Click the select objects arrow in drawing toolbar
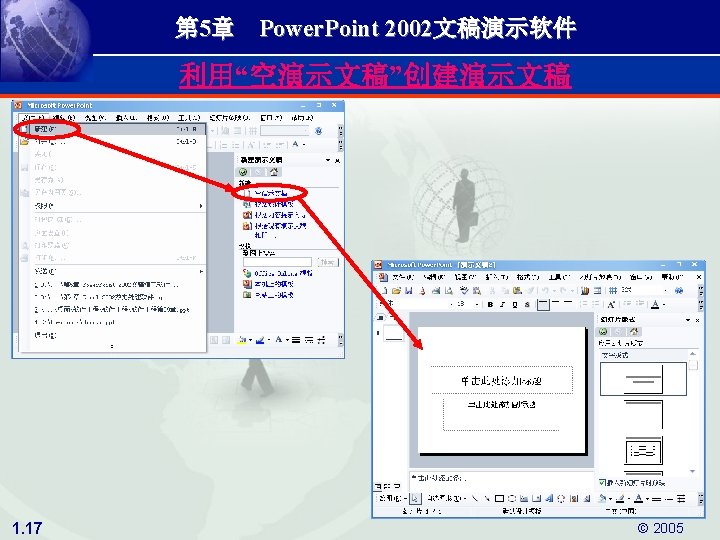 click(415, 498)
